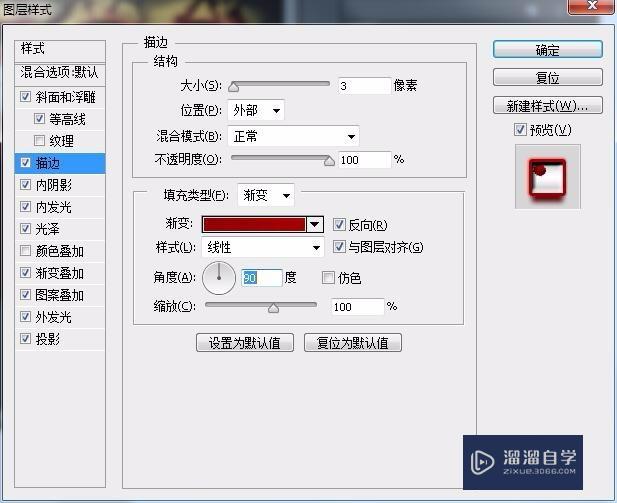This screenshot has width=617, height=503.
Task: Click the 复位 reset button
Action: (x=548, y=78)
